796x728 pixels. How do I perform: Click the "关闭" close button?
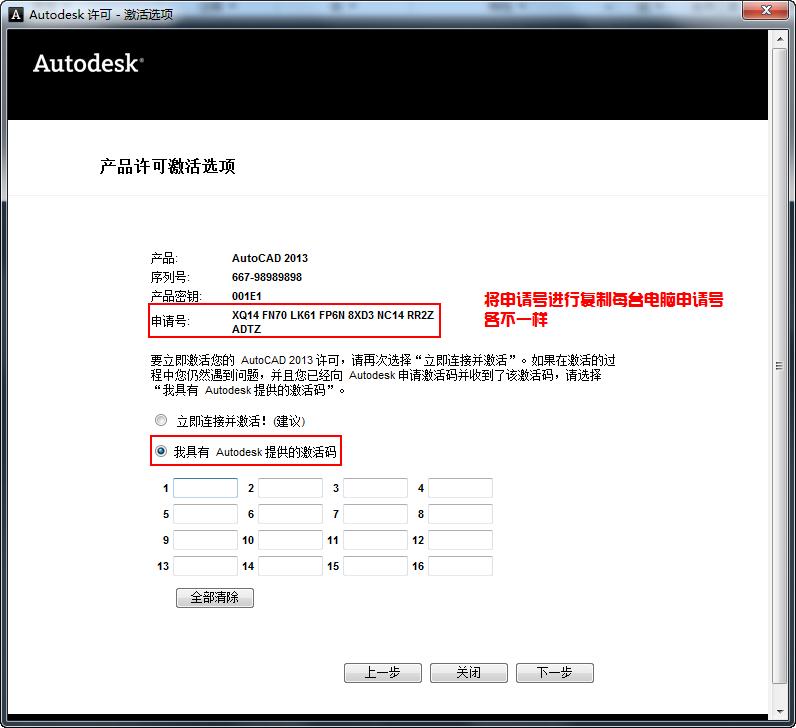tap(469, 673)
